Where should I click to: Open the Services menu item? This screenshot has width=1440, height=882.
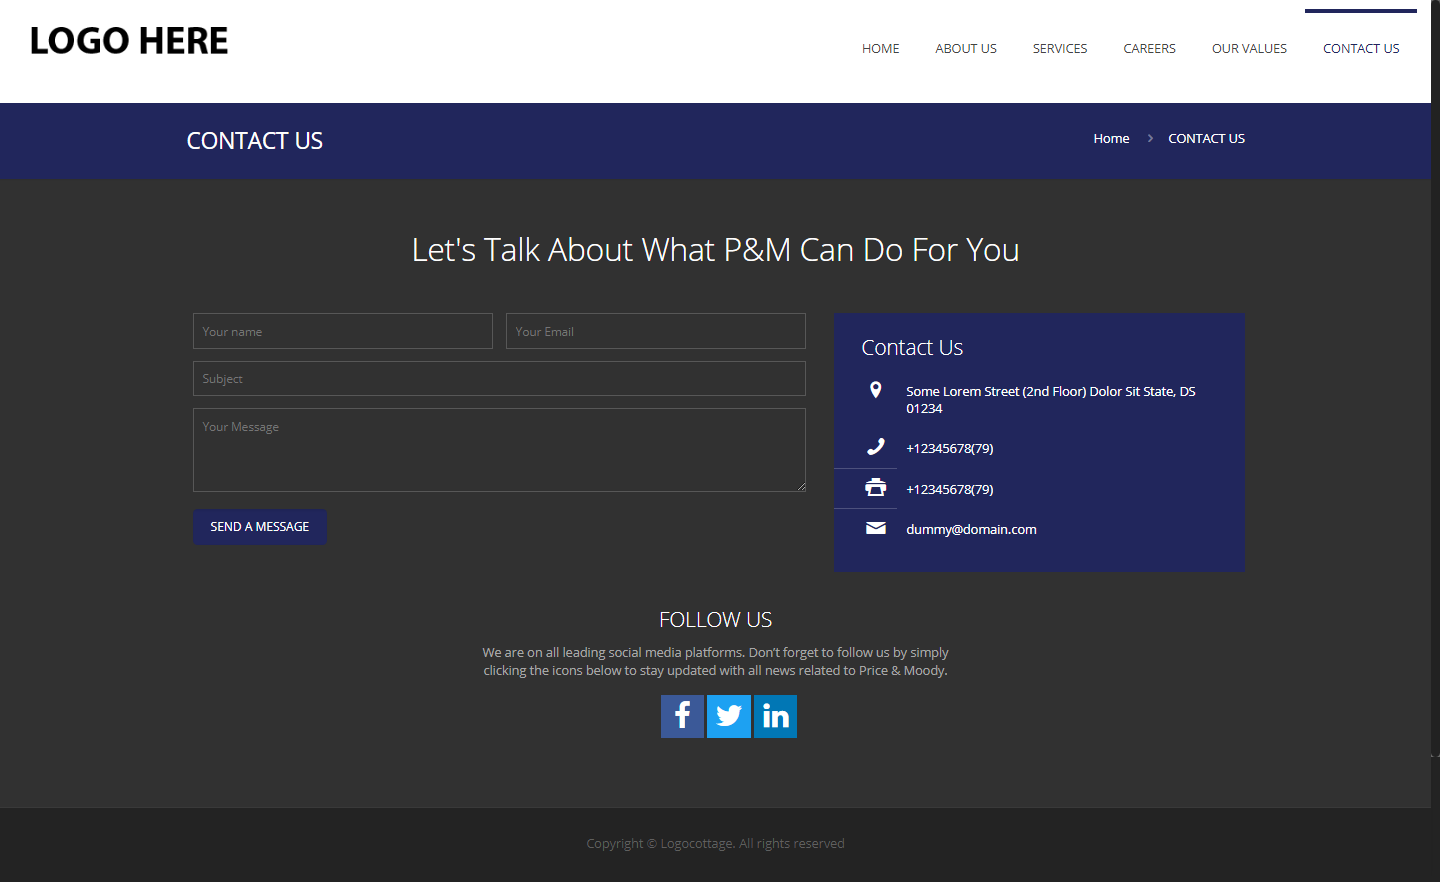(x=1060, y=48)
